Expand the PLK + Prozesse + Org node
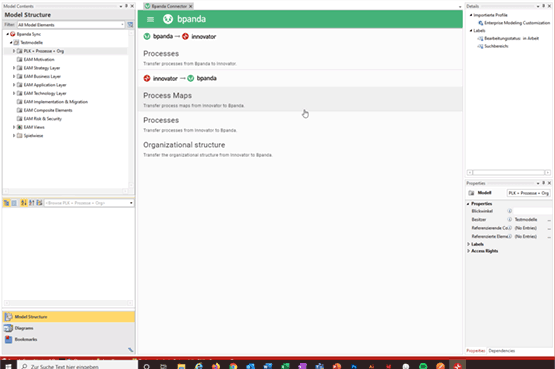555x369 pixels. (x=14, y=51)
